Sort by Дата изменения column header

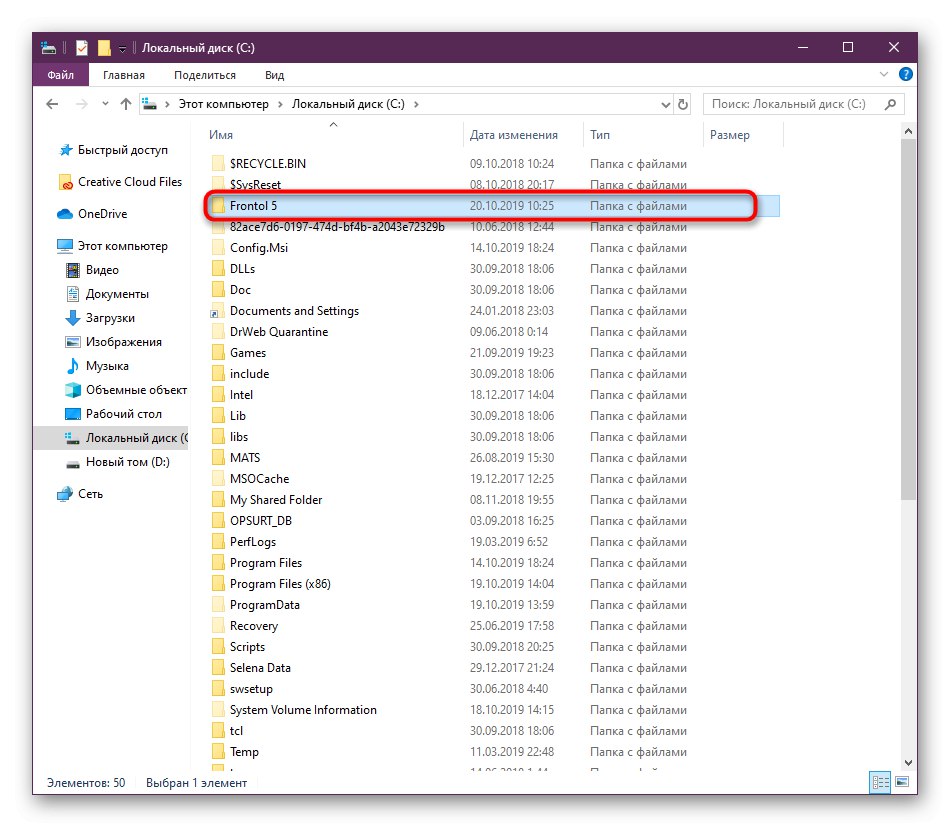tap(514, 135)
